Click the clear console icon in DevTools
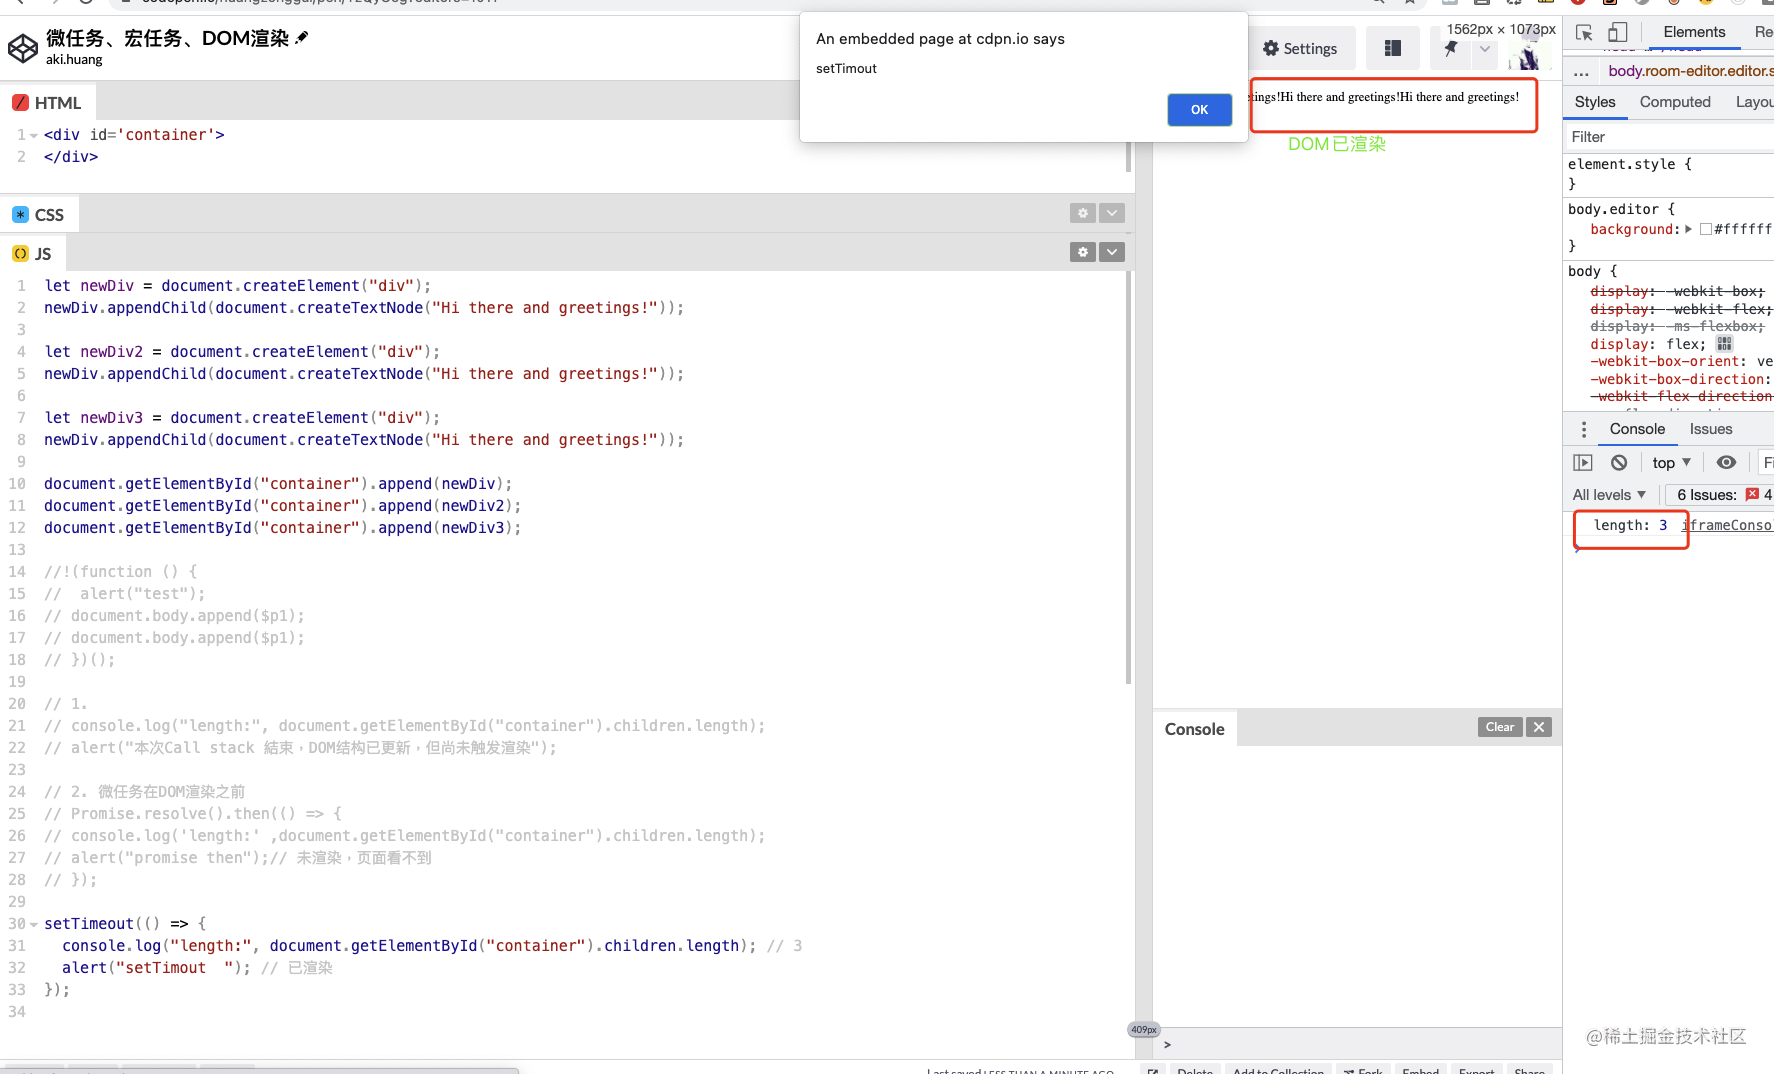1774x1074 pixels. 1619,462
